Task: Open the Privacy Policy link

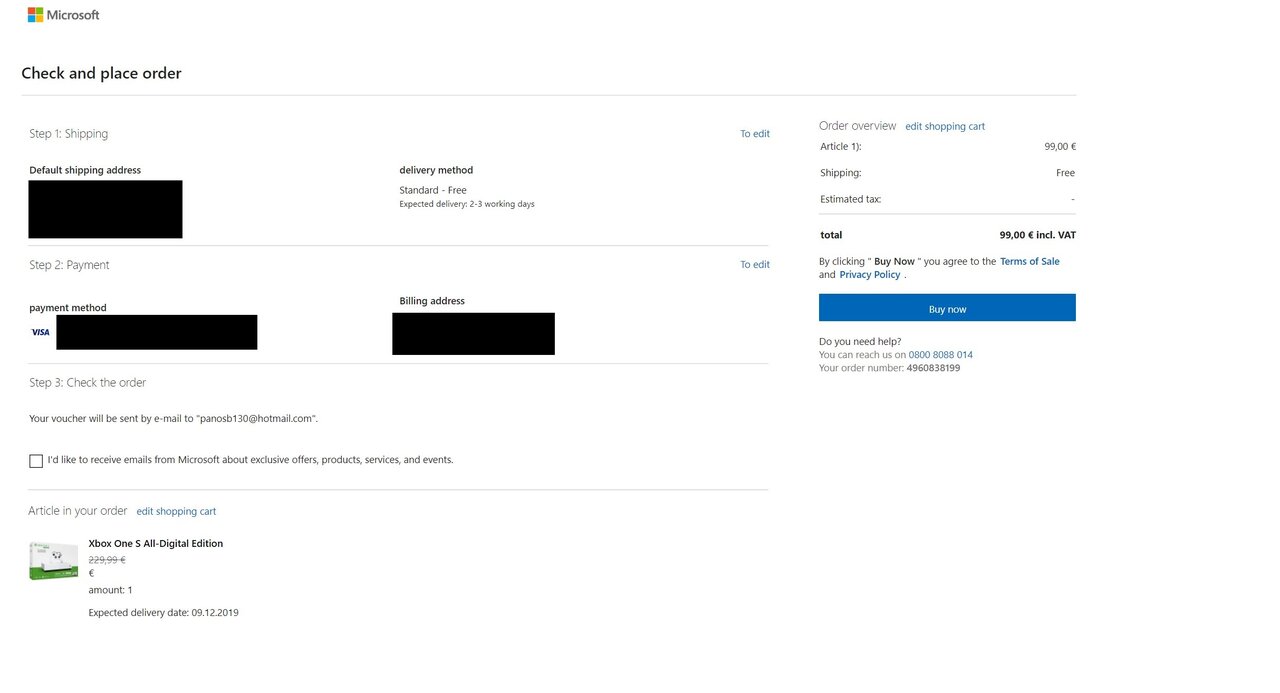Action: (870, 275)
